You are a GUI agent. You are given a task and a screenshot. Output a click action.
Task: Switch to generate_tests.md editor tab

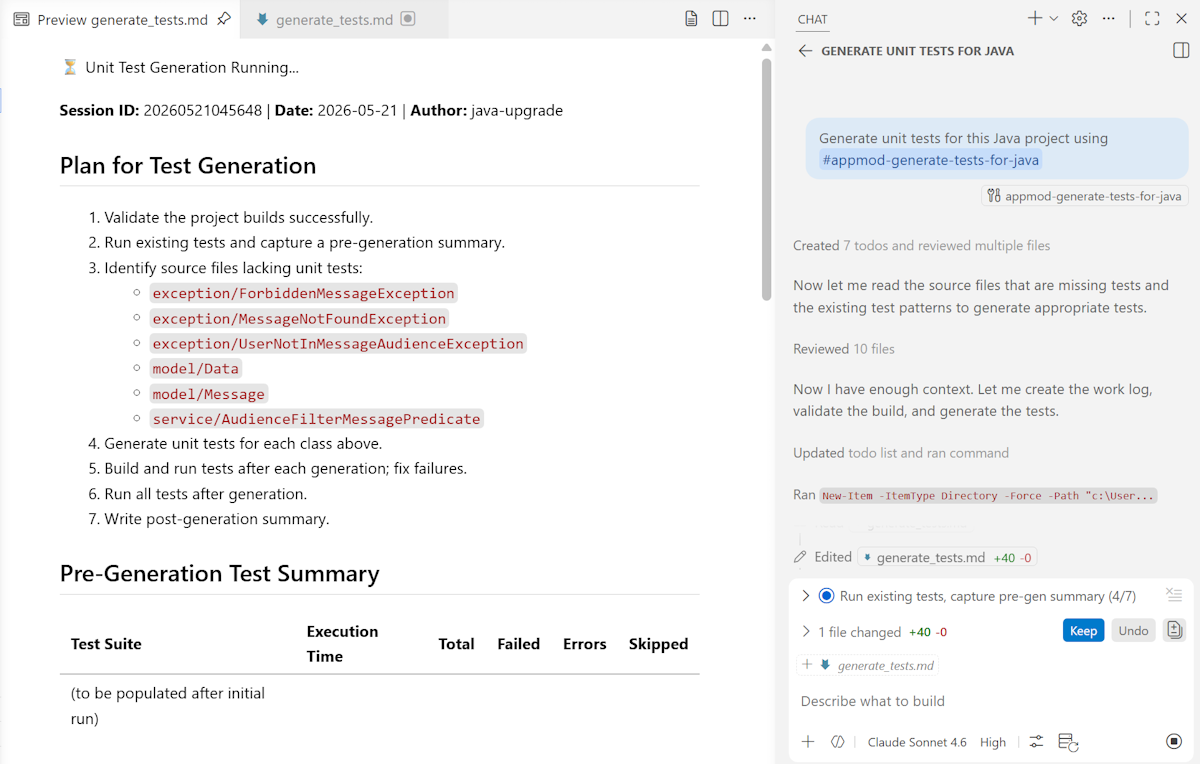(333, 19)
